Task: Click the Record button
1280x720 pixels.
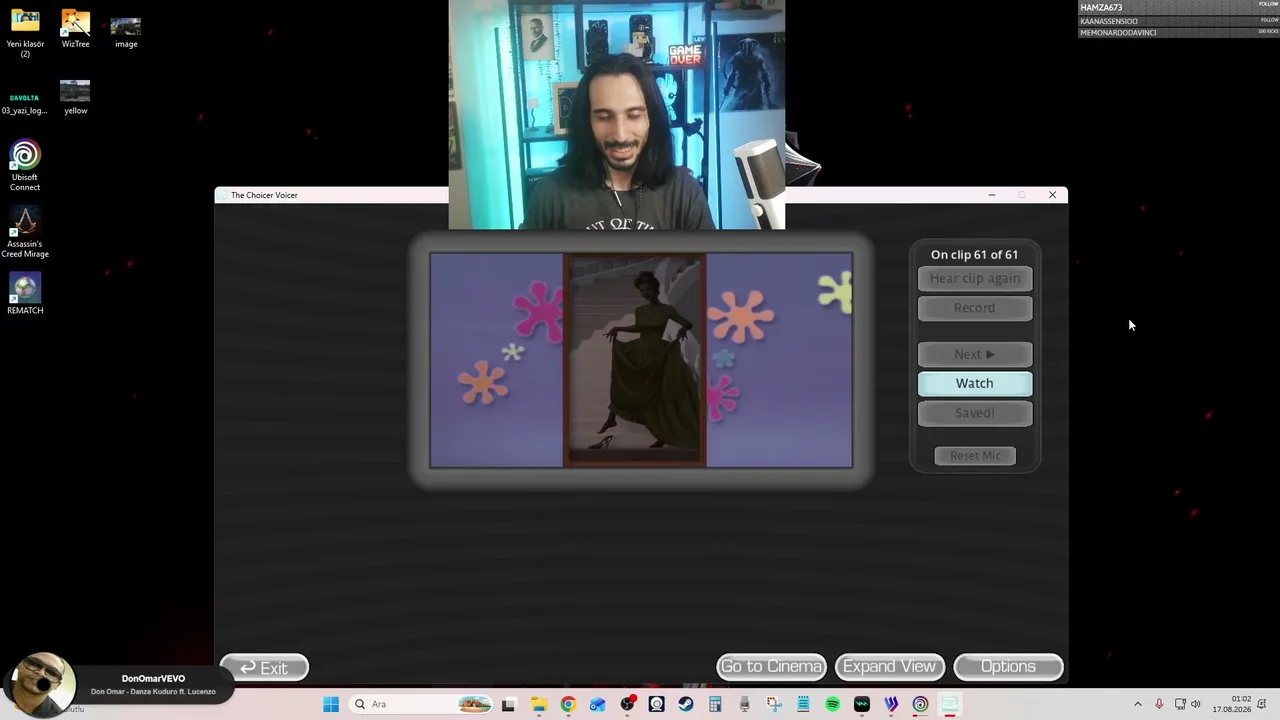Action: (x=975, y=308)
